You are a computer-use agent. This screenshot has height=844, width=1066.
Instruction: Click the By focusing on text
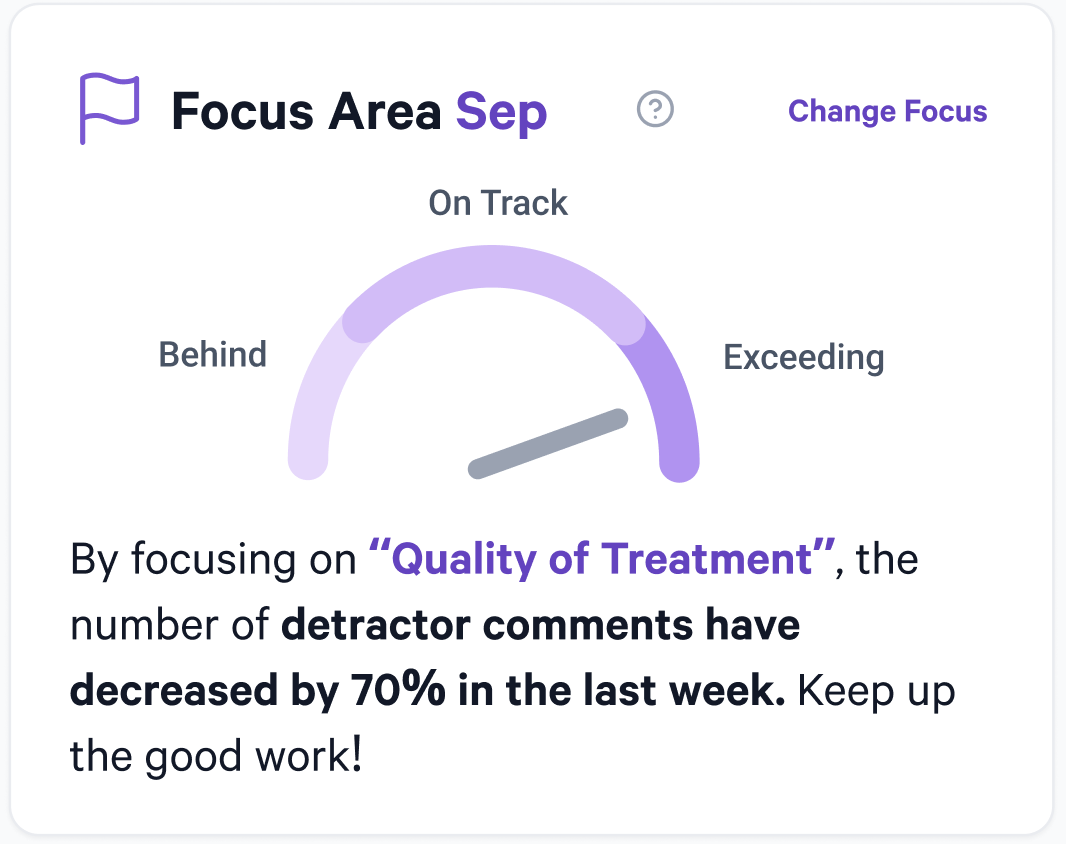coord(213,560)
